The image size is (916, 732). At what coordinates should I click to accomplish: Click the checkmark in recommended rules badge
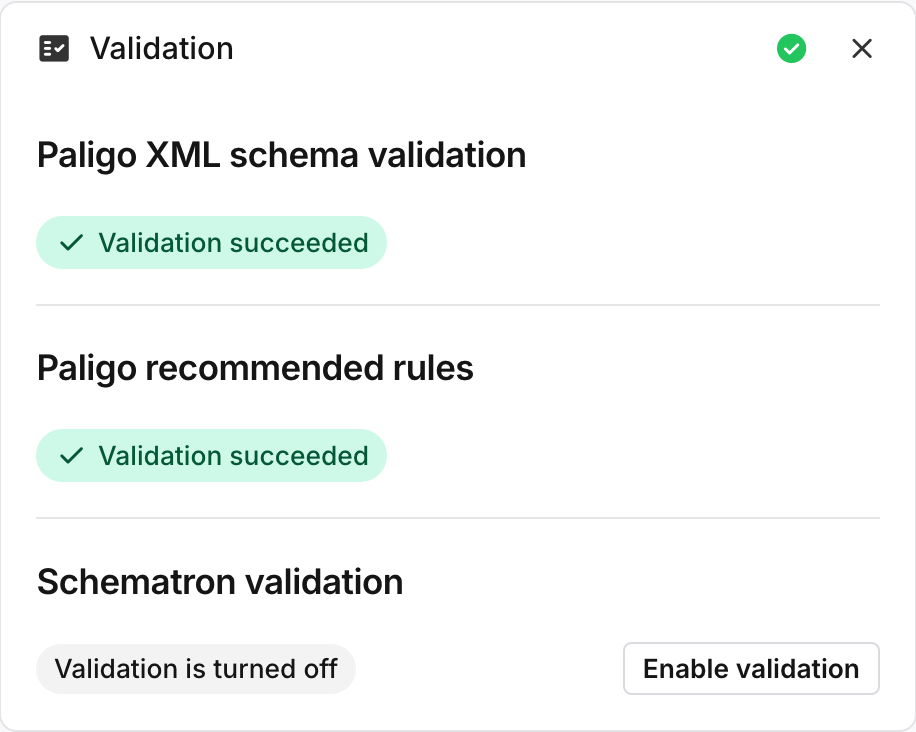pyautogui.click(x=70, y=456)
